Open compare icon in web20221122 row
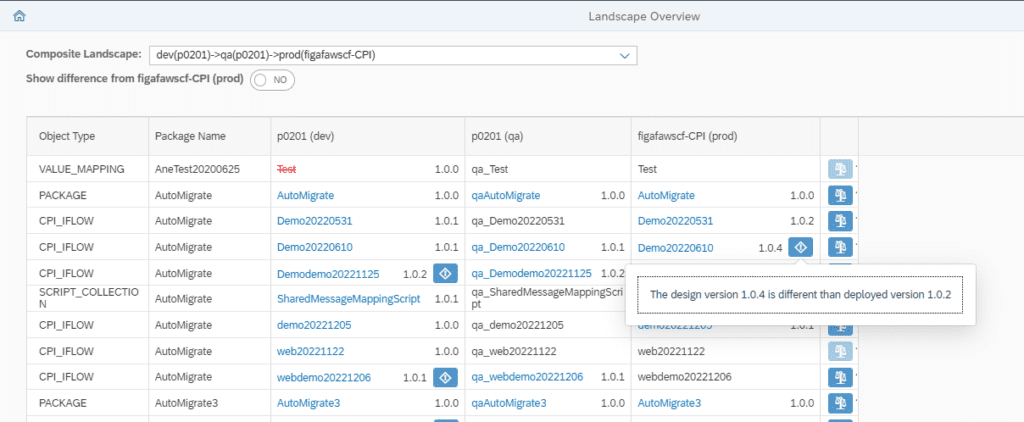The width and height of the screenshot is (1024, 422). 840,351
